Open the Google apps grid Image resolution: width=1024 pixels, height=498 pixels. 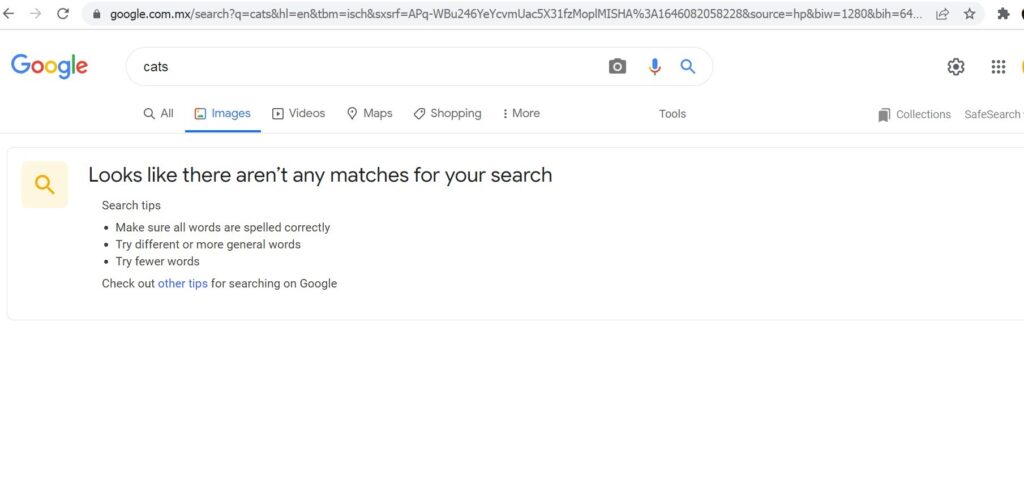coord(998,67)
